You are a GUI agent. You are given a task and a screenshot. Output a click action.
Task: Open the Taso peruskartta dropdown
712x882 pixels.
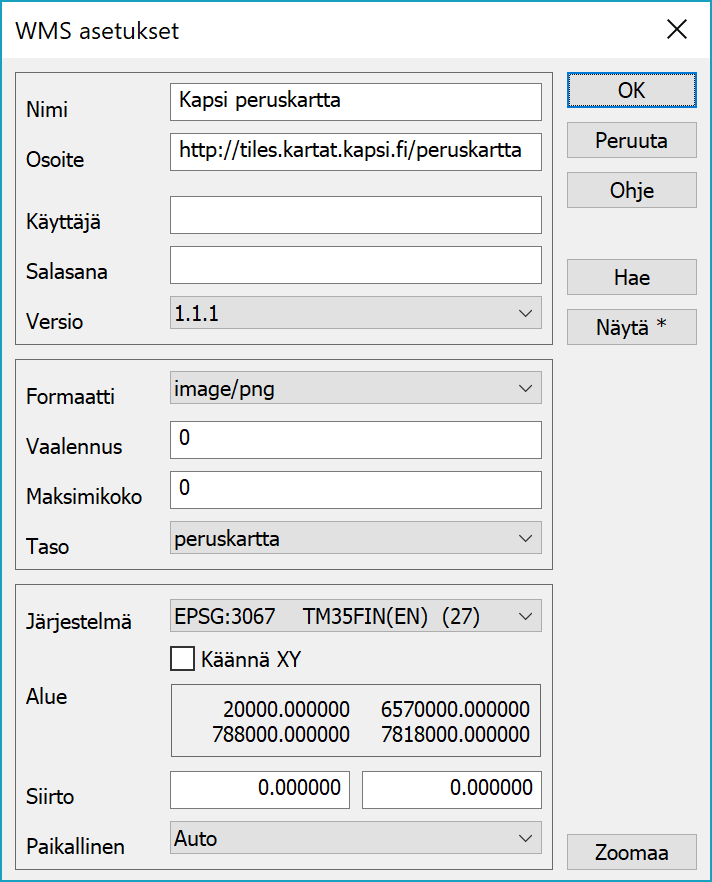[355, 539]
